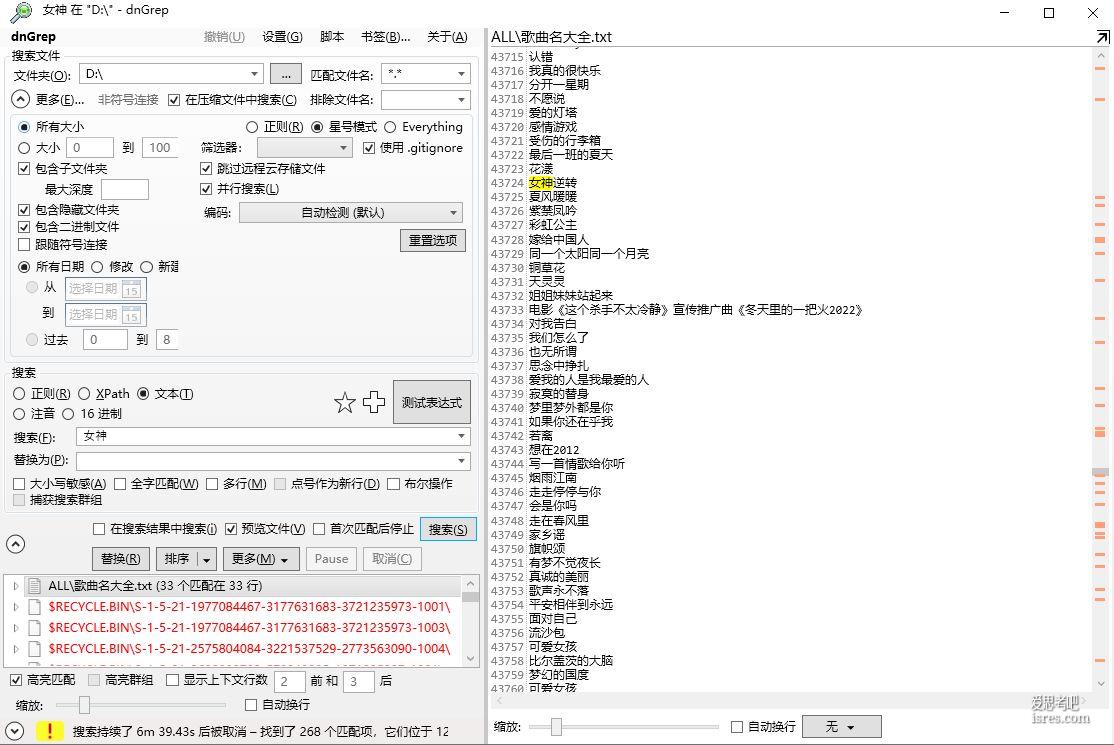The height and width of the screenshot is (745, 1114).
Task: Open the 设置 menu
Action: 282,37
